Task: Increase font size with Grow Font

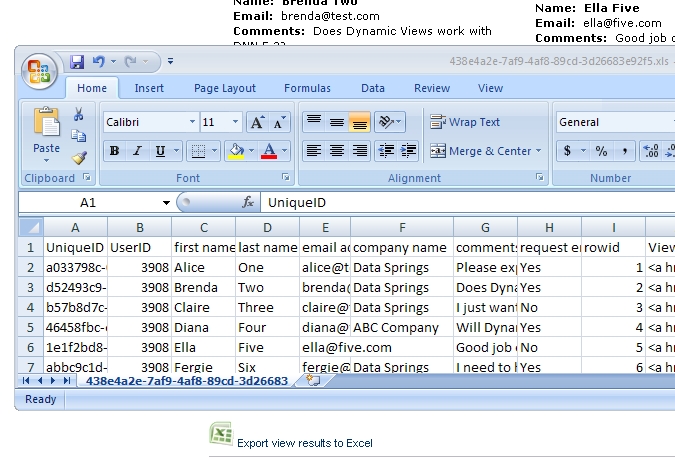Action: 257,122
